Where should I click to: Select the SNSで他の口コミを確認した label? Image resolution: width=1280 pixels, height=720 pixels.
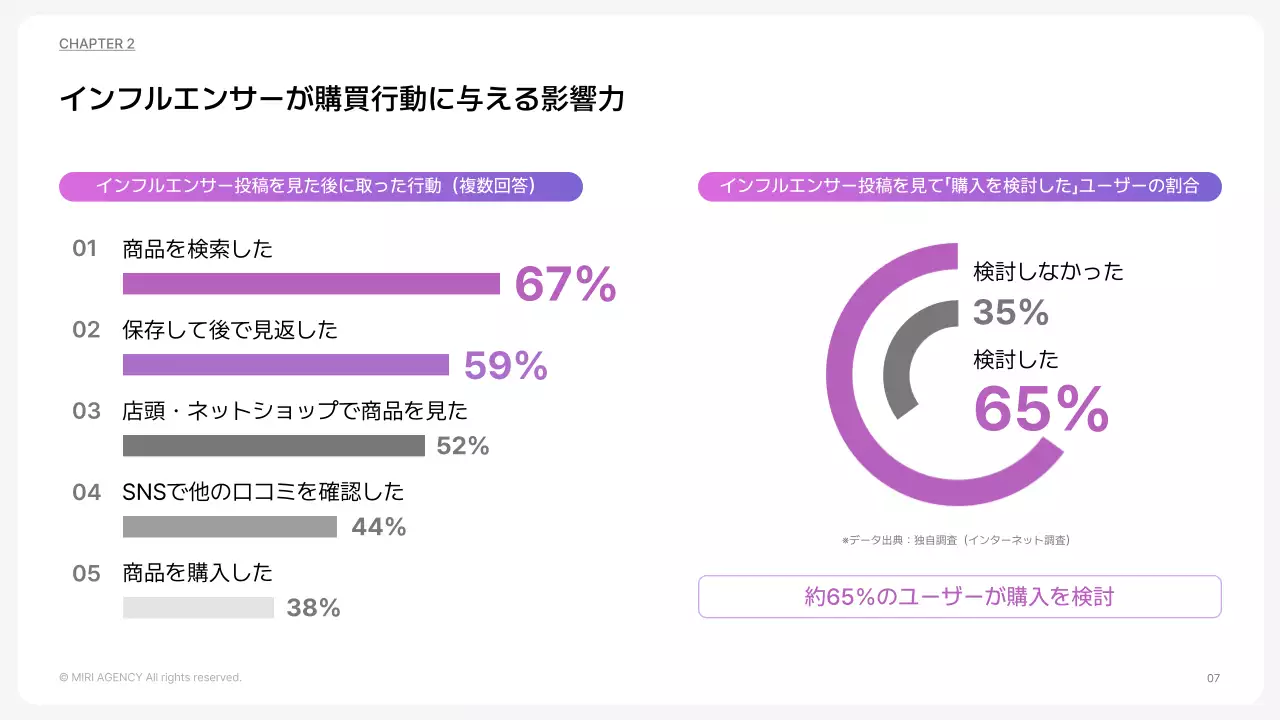263,492
